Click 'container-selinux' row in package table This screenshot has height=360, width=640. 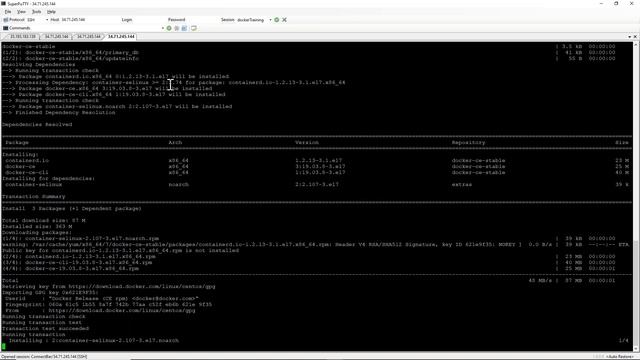point(317,184)
